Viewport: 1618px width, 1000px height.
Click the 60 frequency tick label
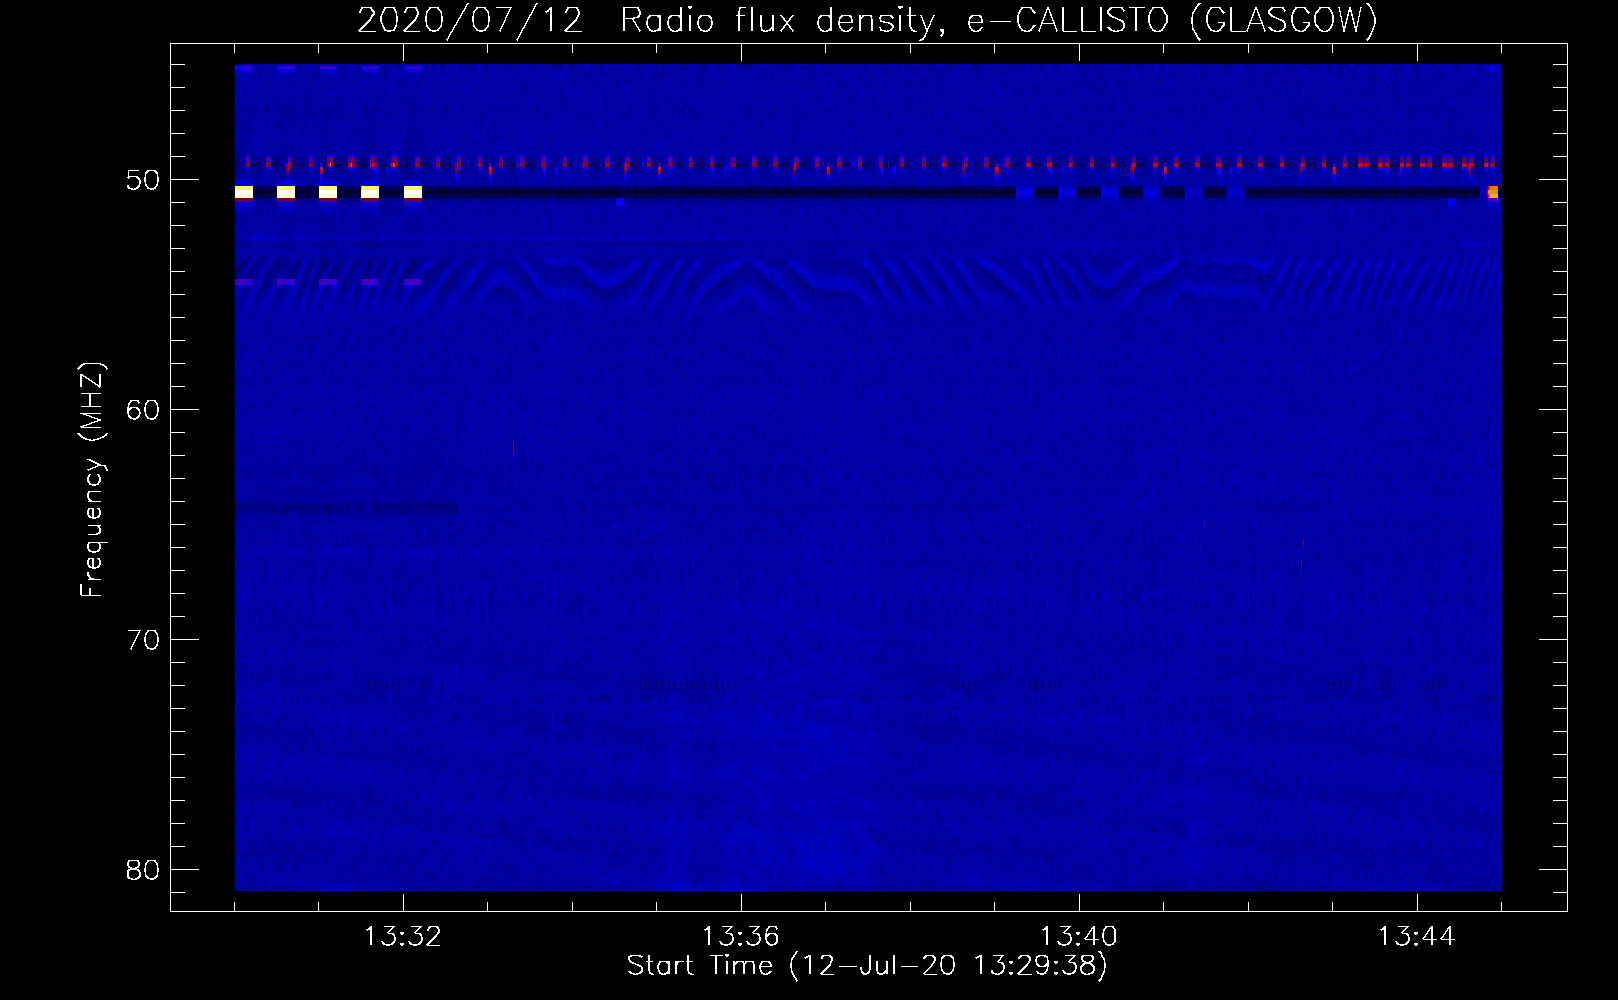click(143, 410)
